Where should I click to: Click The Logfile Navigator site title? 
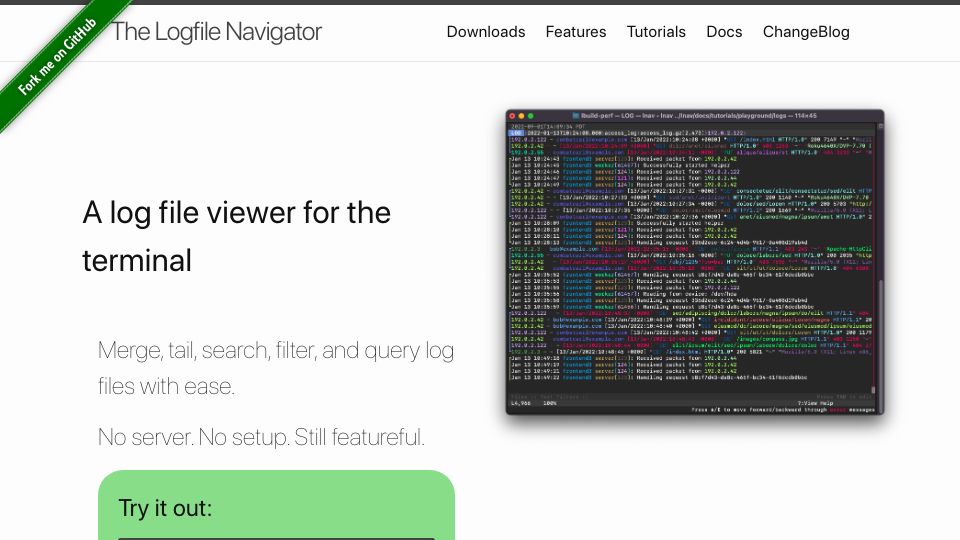216,32
